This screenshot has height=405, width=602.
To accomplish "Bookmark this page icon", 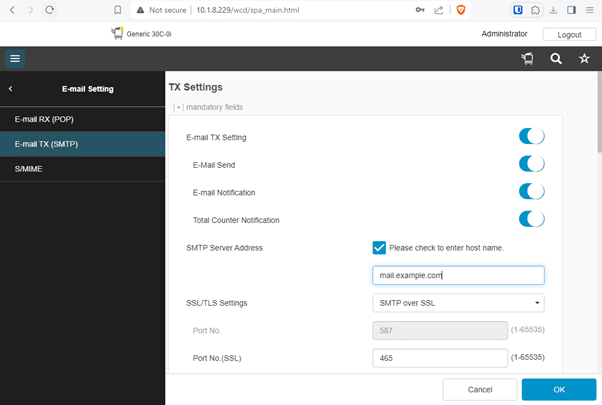I will [118, 10].
